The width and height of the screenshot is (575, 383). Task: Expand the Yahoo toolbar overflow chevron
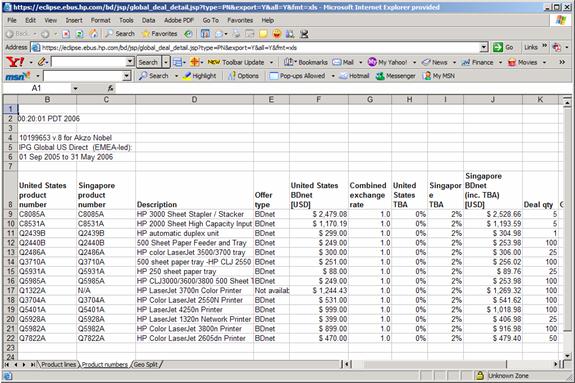(x=562, y=62)
